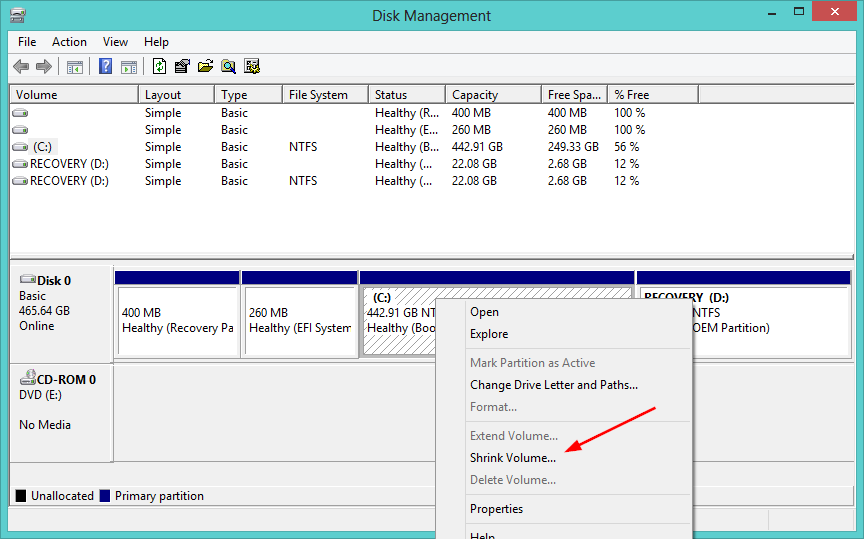Click the Forward arrow in the toolbar

click(43, 67)
